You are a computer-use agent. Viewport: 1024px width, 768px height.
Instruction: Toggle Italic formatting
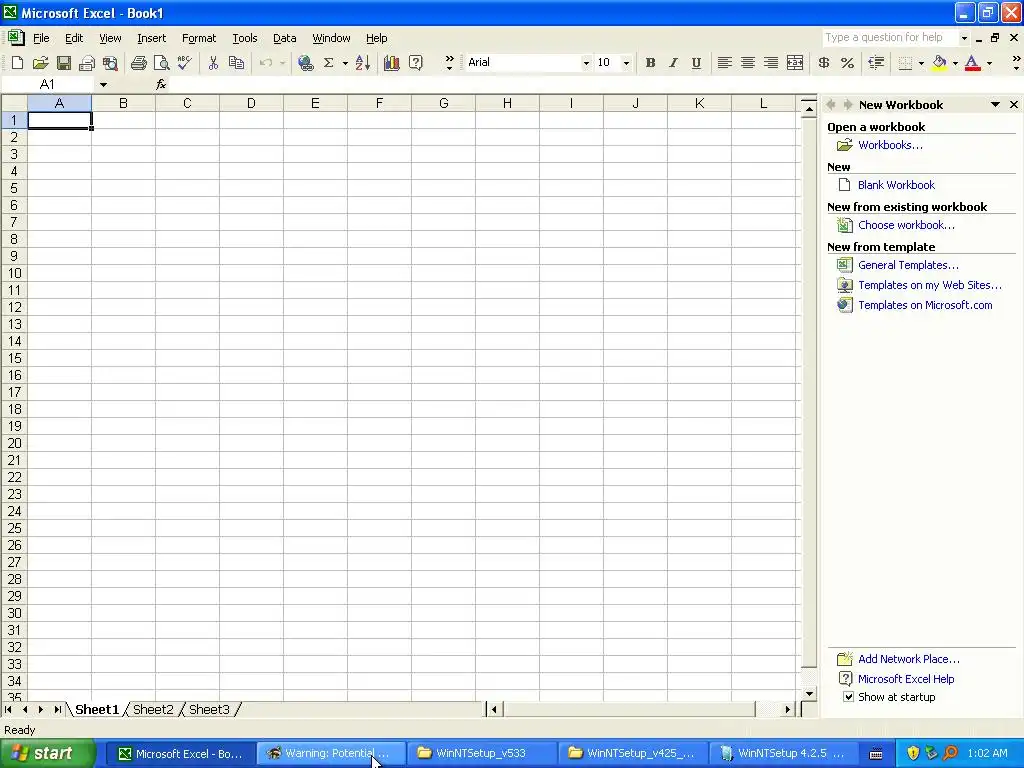[x=673, y=63]
